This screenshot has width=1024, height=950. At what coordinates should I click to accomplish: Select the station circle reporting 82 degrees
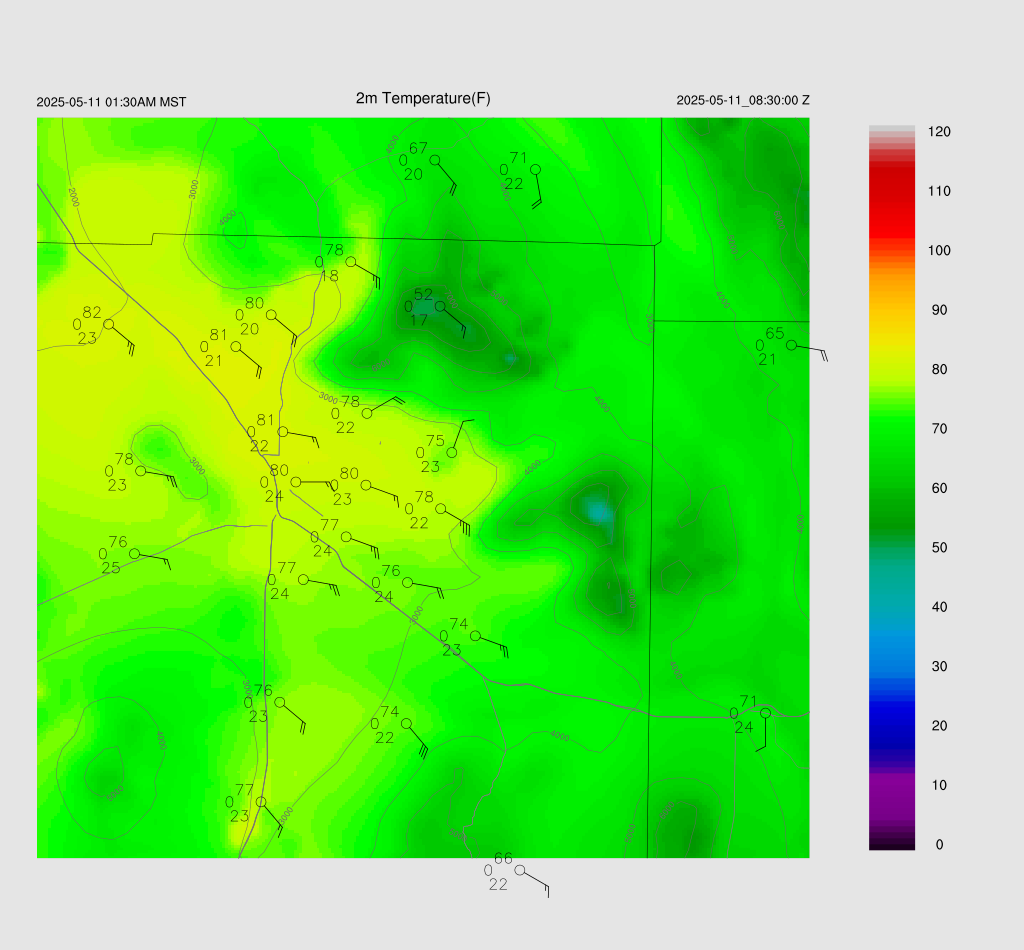[109, 325]
